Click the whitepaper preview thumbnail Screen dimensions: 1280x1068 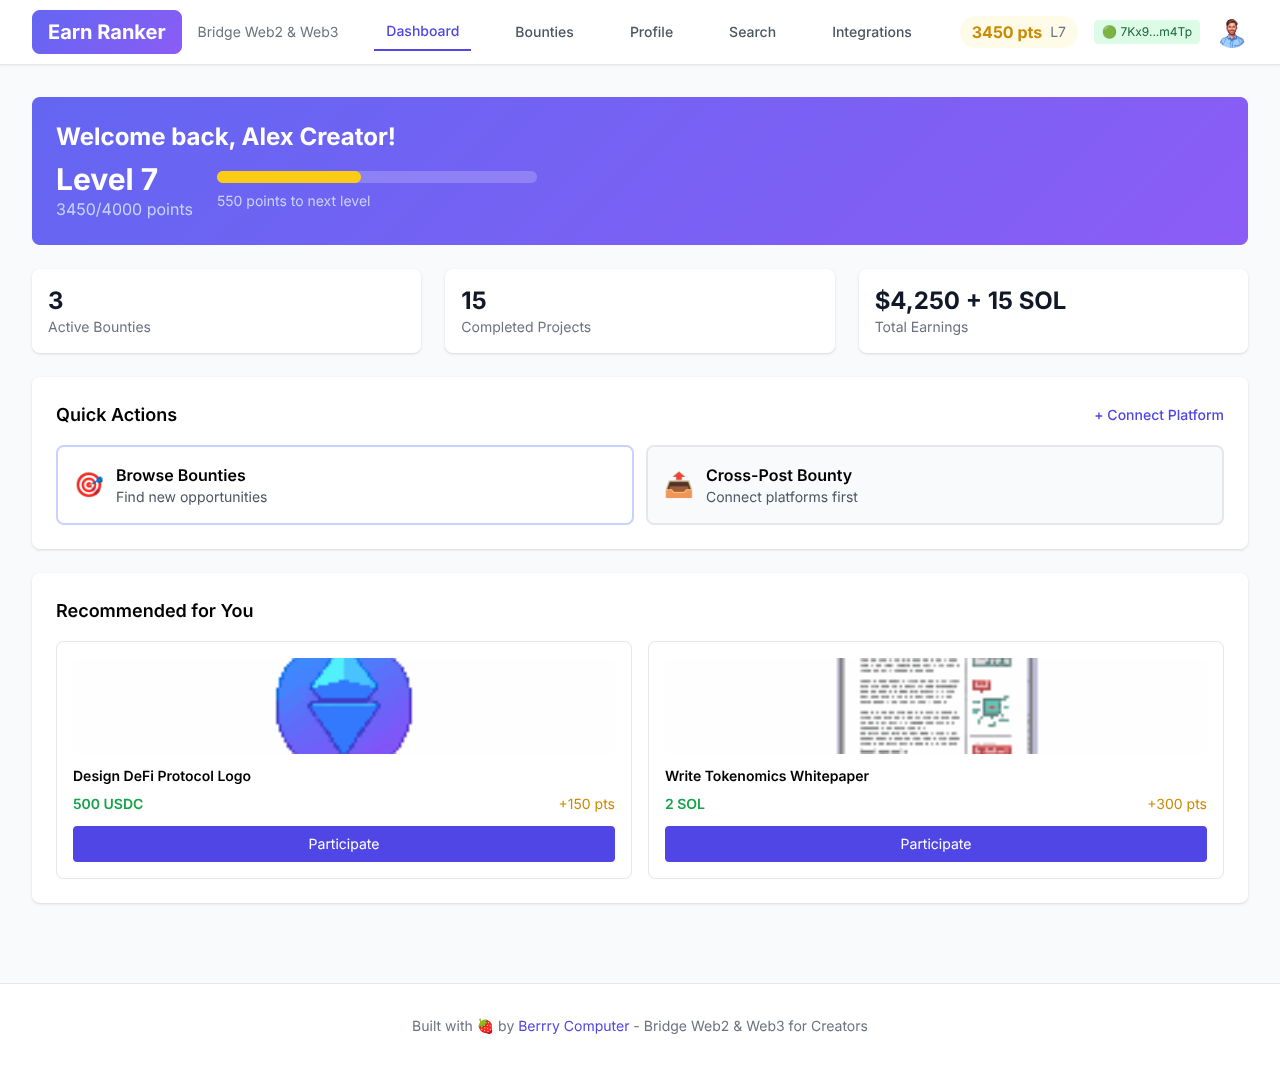coord(935,705)
